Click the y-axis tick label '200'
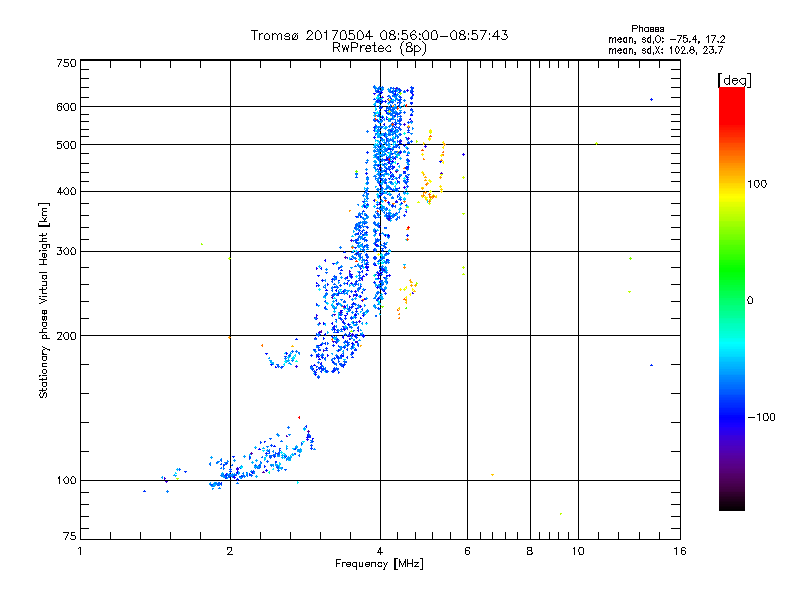Screen dimensions: 800x600 (x=66, y=336)
